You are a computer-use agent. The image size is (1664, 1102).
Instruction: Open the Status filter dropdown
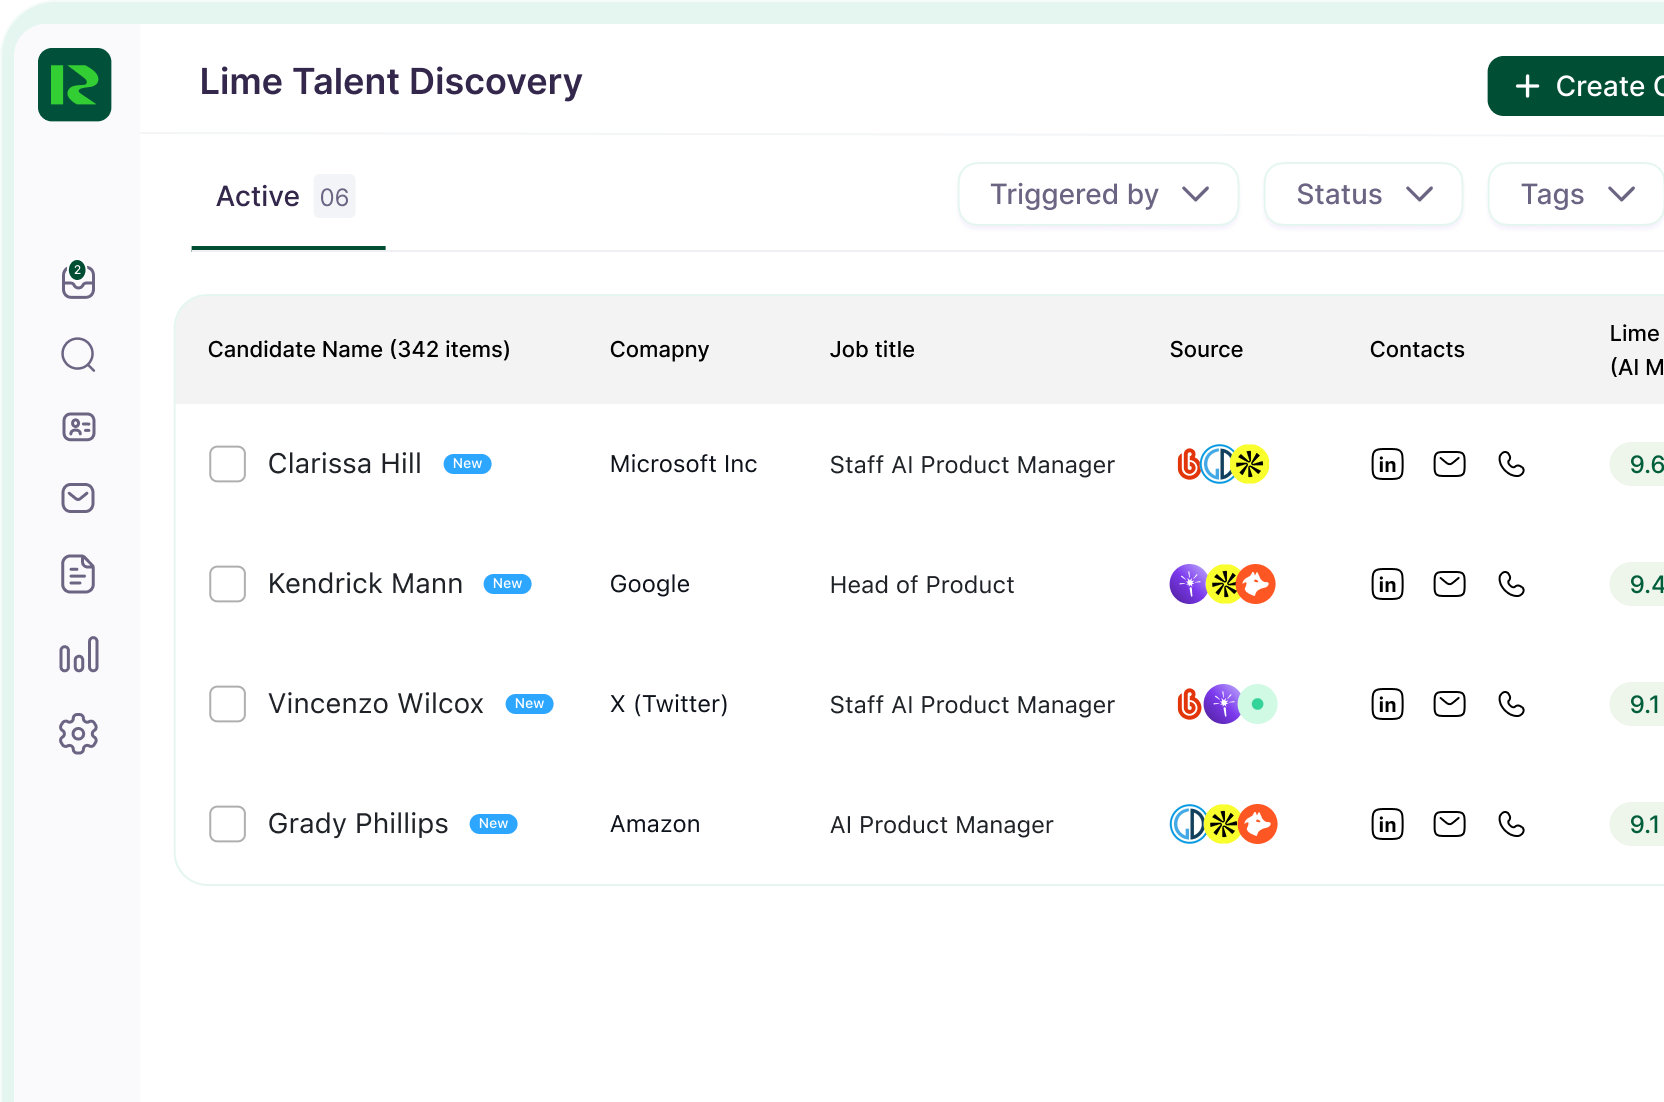1364,194
